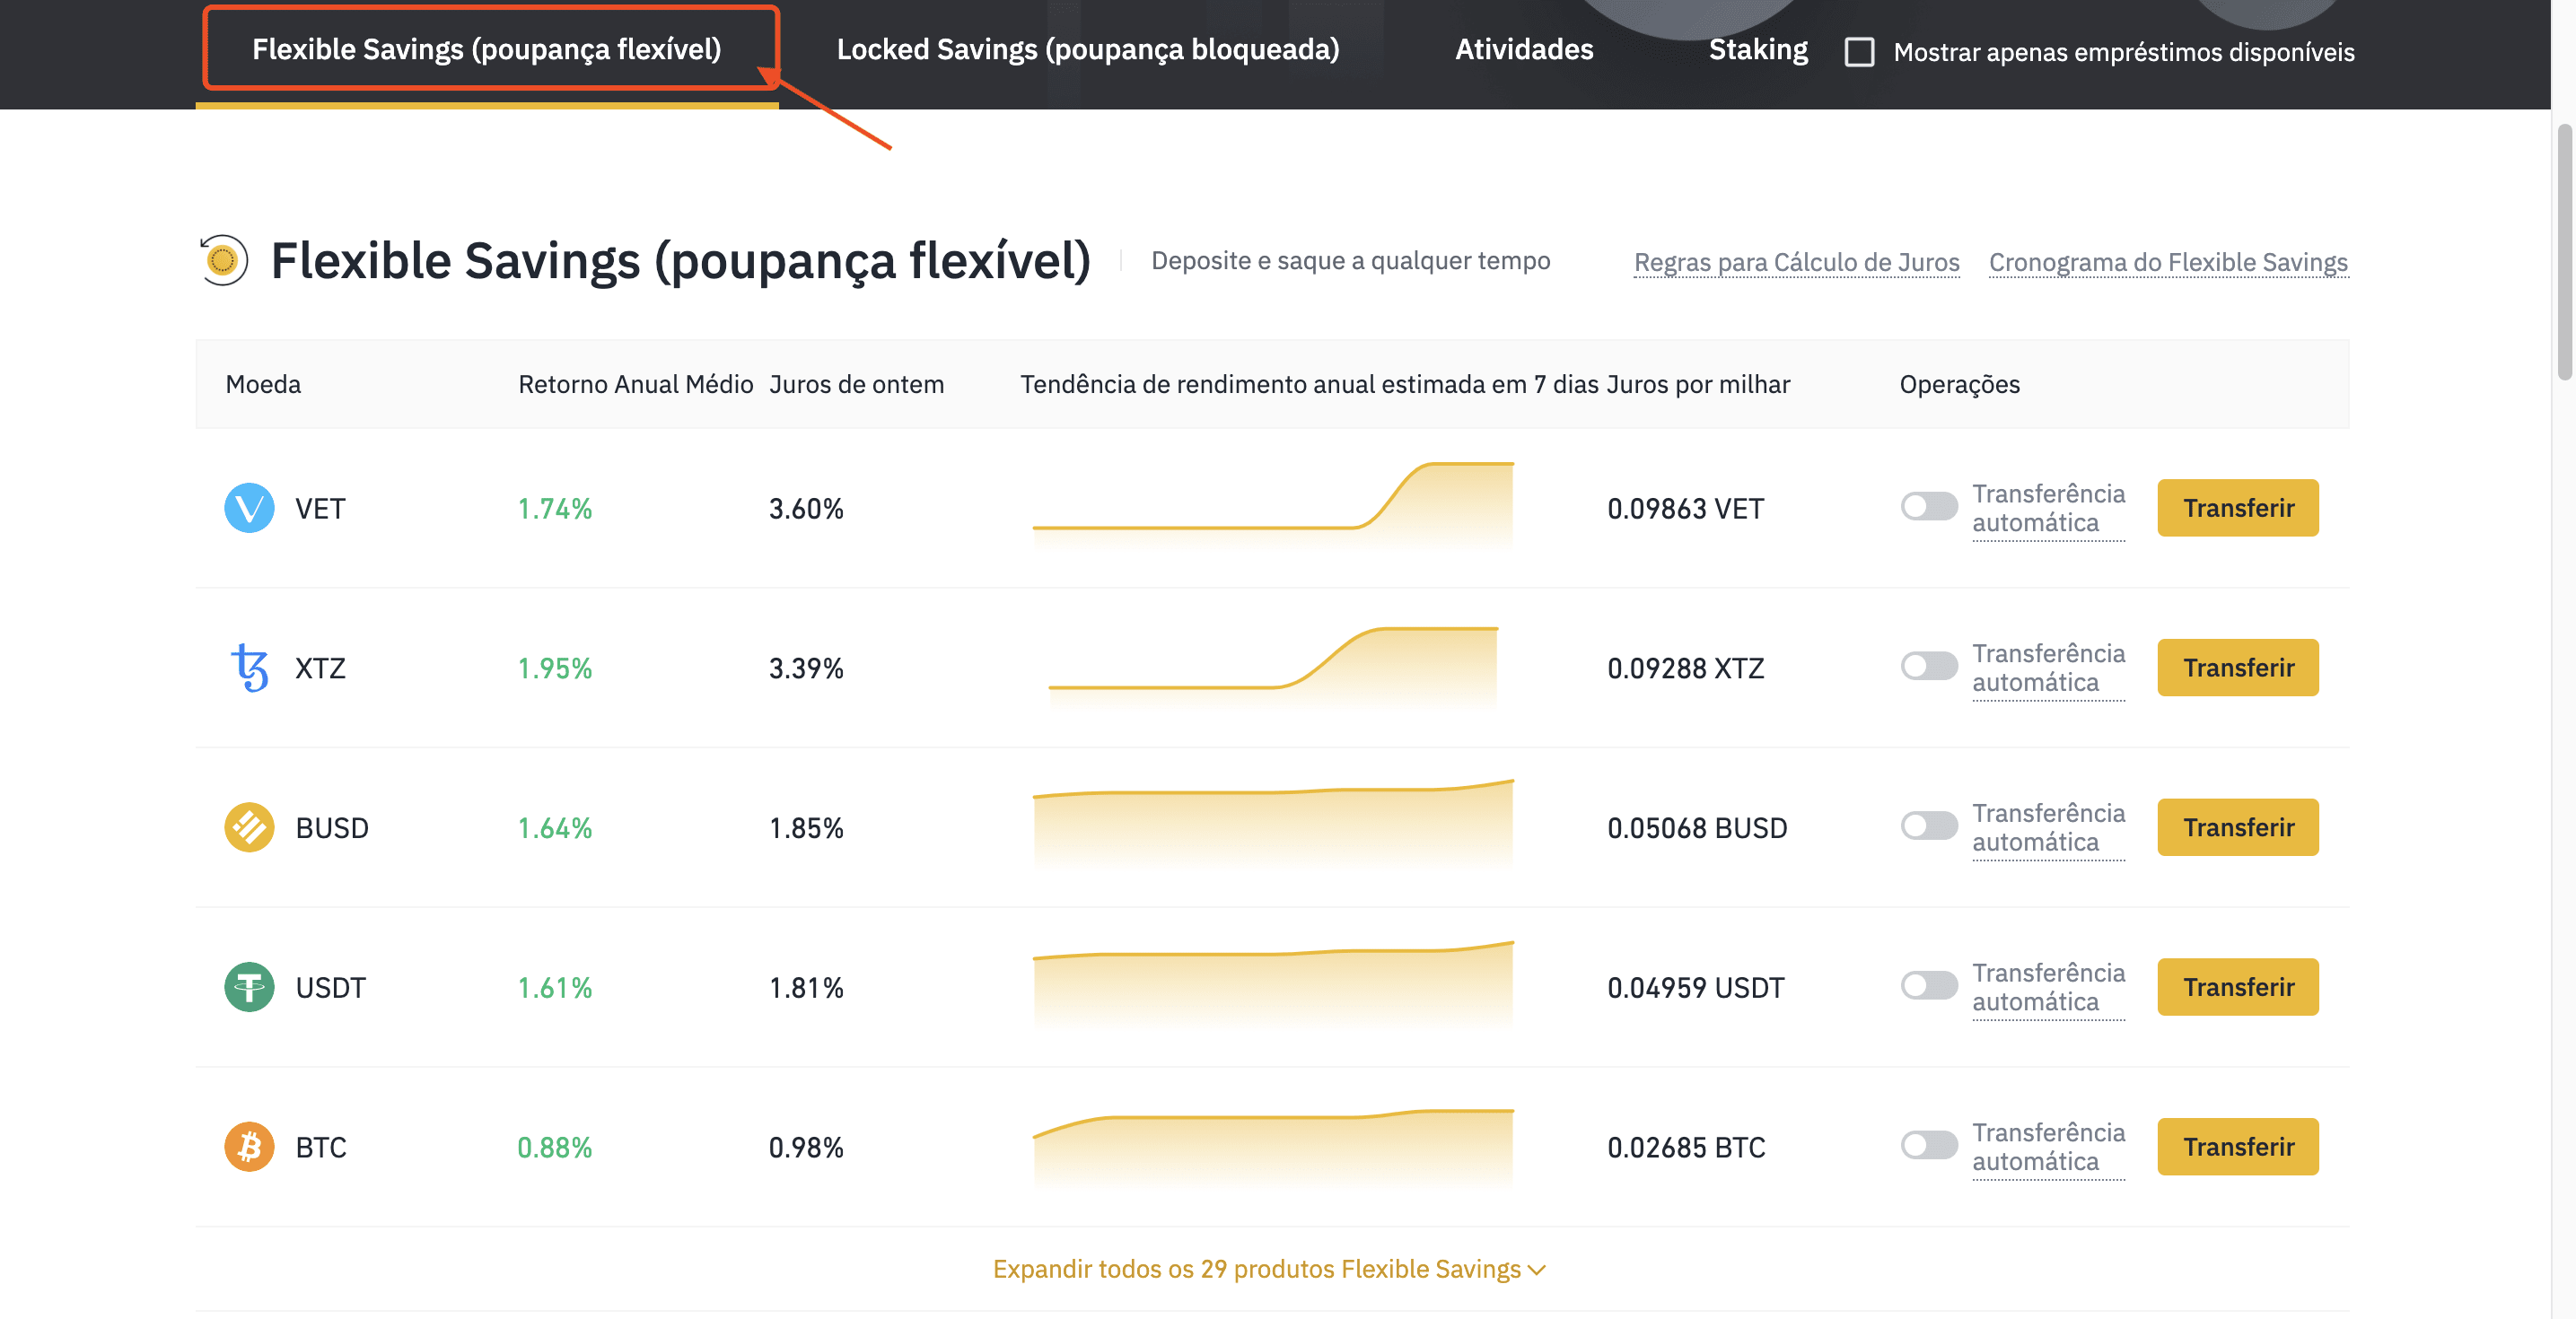Check 'Mostrar apenas empréstimos disponíveis' checkbox
Screen dimensions: 2576x1319
pos(1859,52)
